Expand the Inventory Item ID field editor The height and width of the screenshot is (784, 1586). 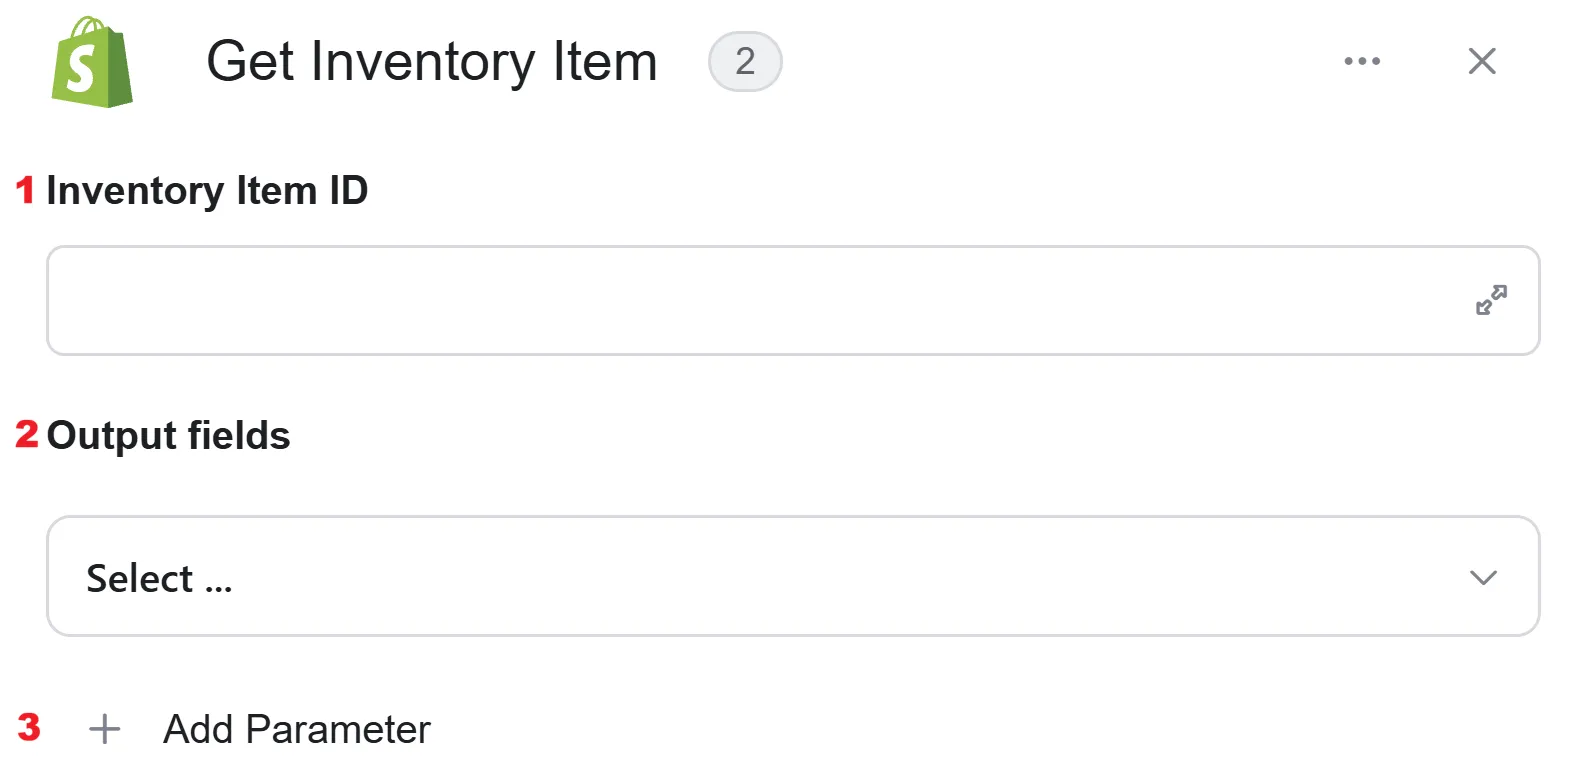pos(1491,300)
